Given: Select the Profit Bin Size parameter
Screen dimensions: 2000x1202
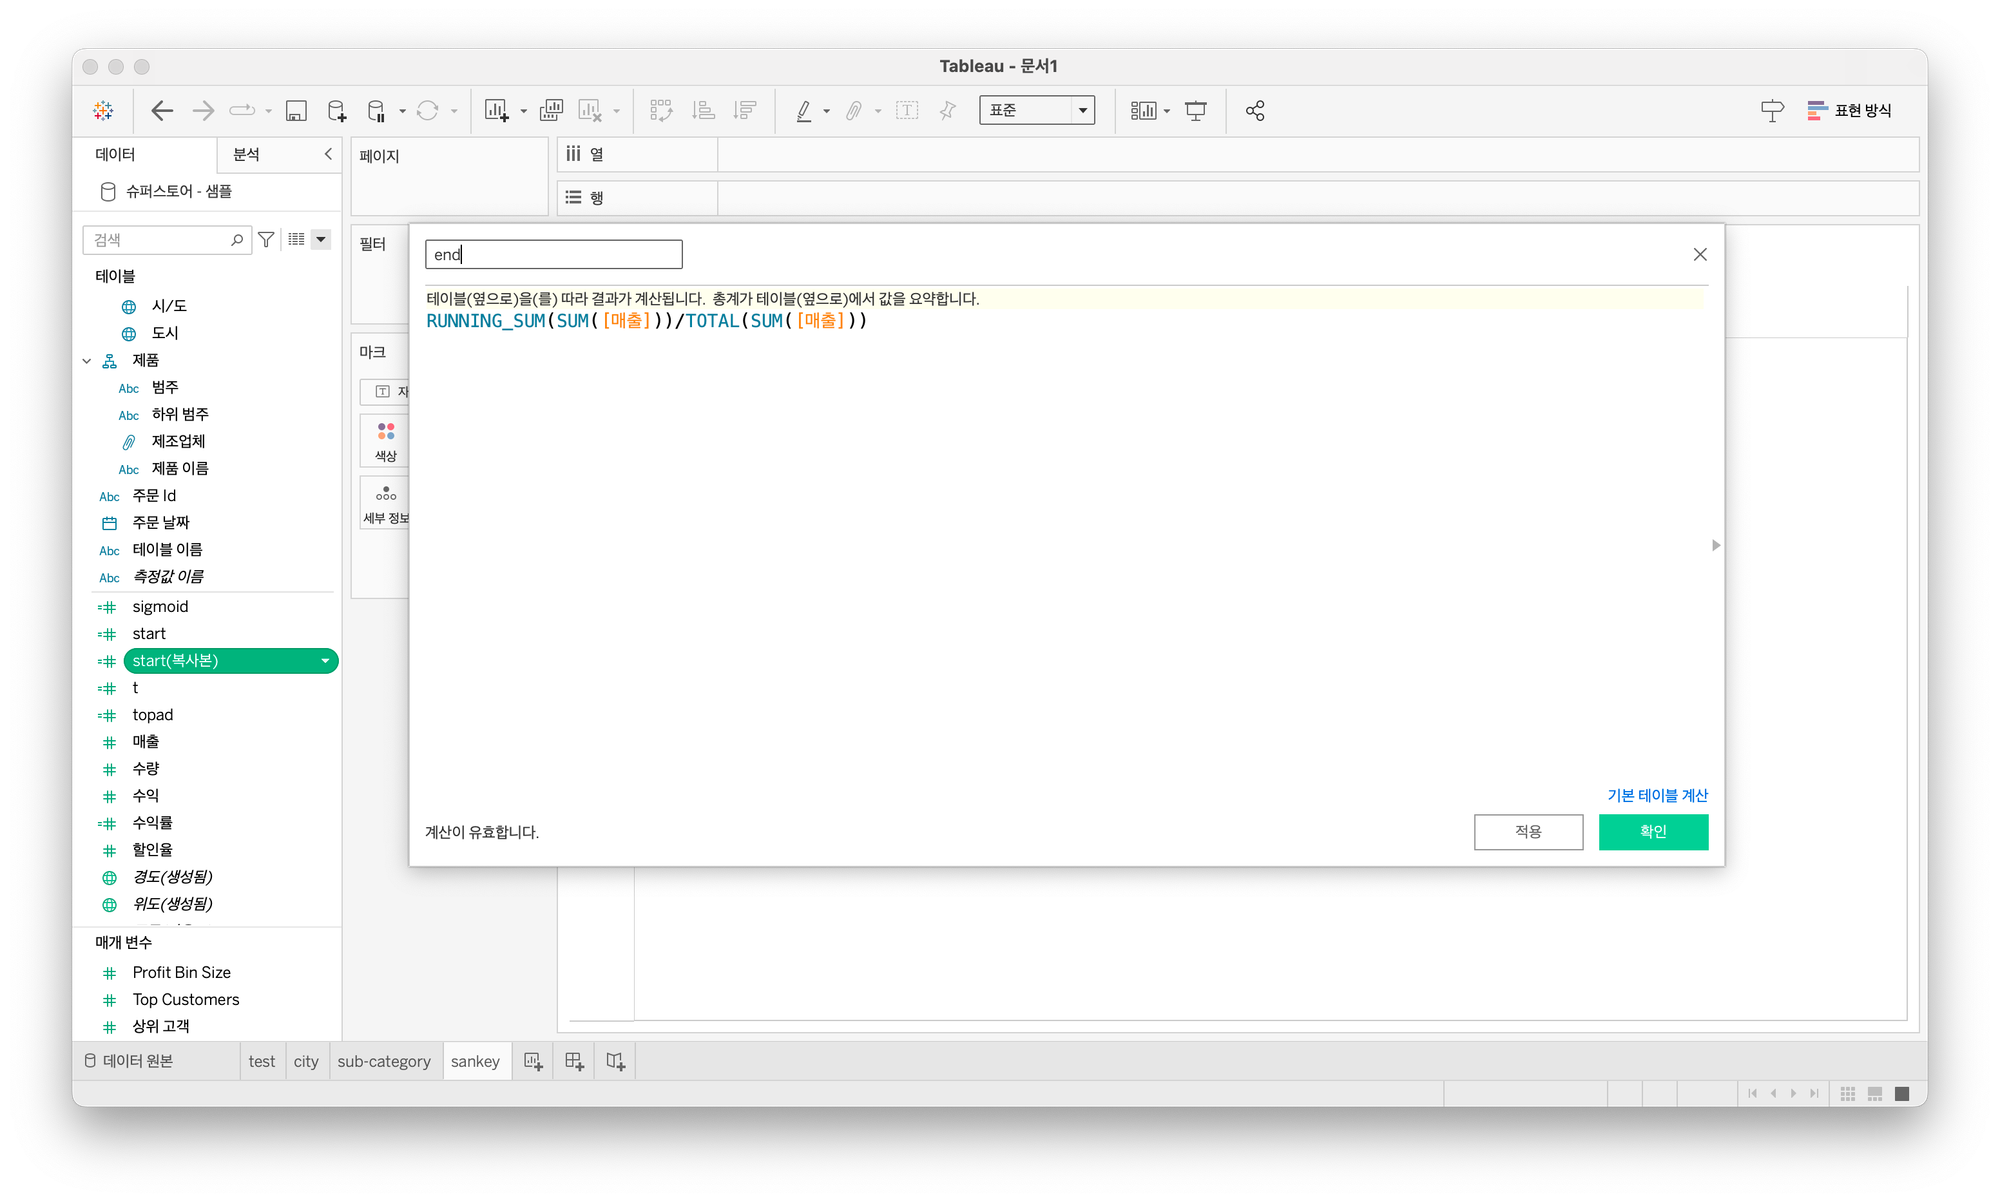Looking at the screenshot, I should coord(181,973).
